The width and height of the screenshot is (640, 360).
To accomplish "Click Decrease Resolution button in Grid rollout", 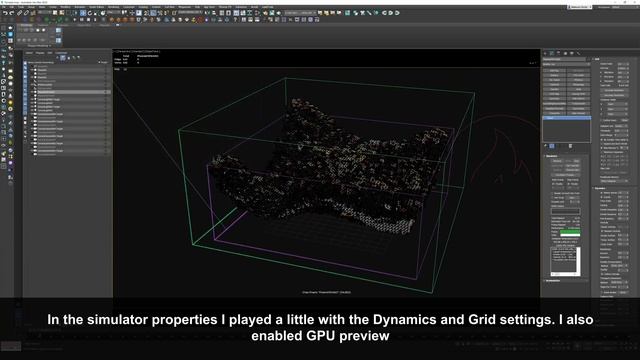I will (x=614, y=95).
